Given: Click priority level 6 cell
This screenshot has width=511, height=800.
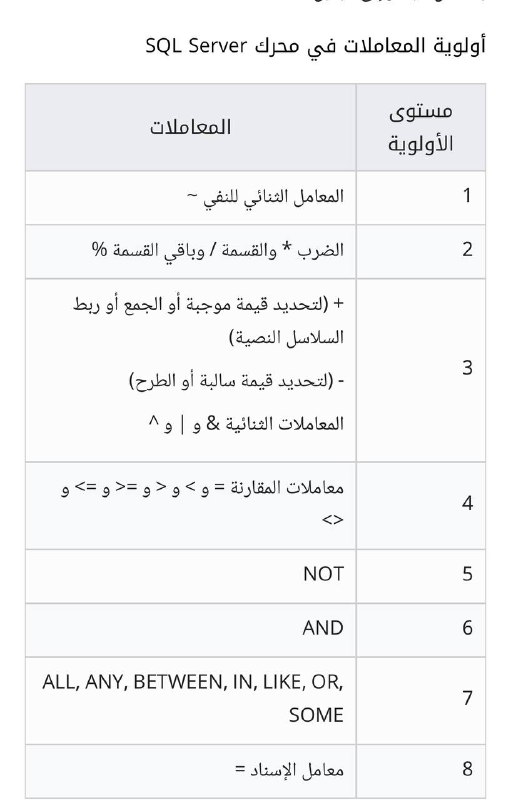Looking at the screenshot, I should tap(421, 630).
